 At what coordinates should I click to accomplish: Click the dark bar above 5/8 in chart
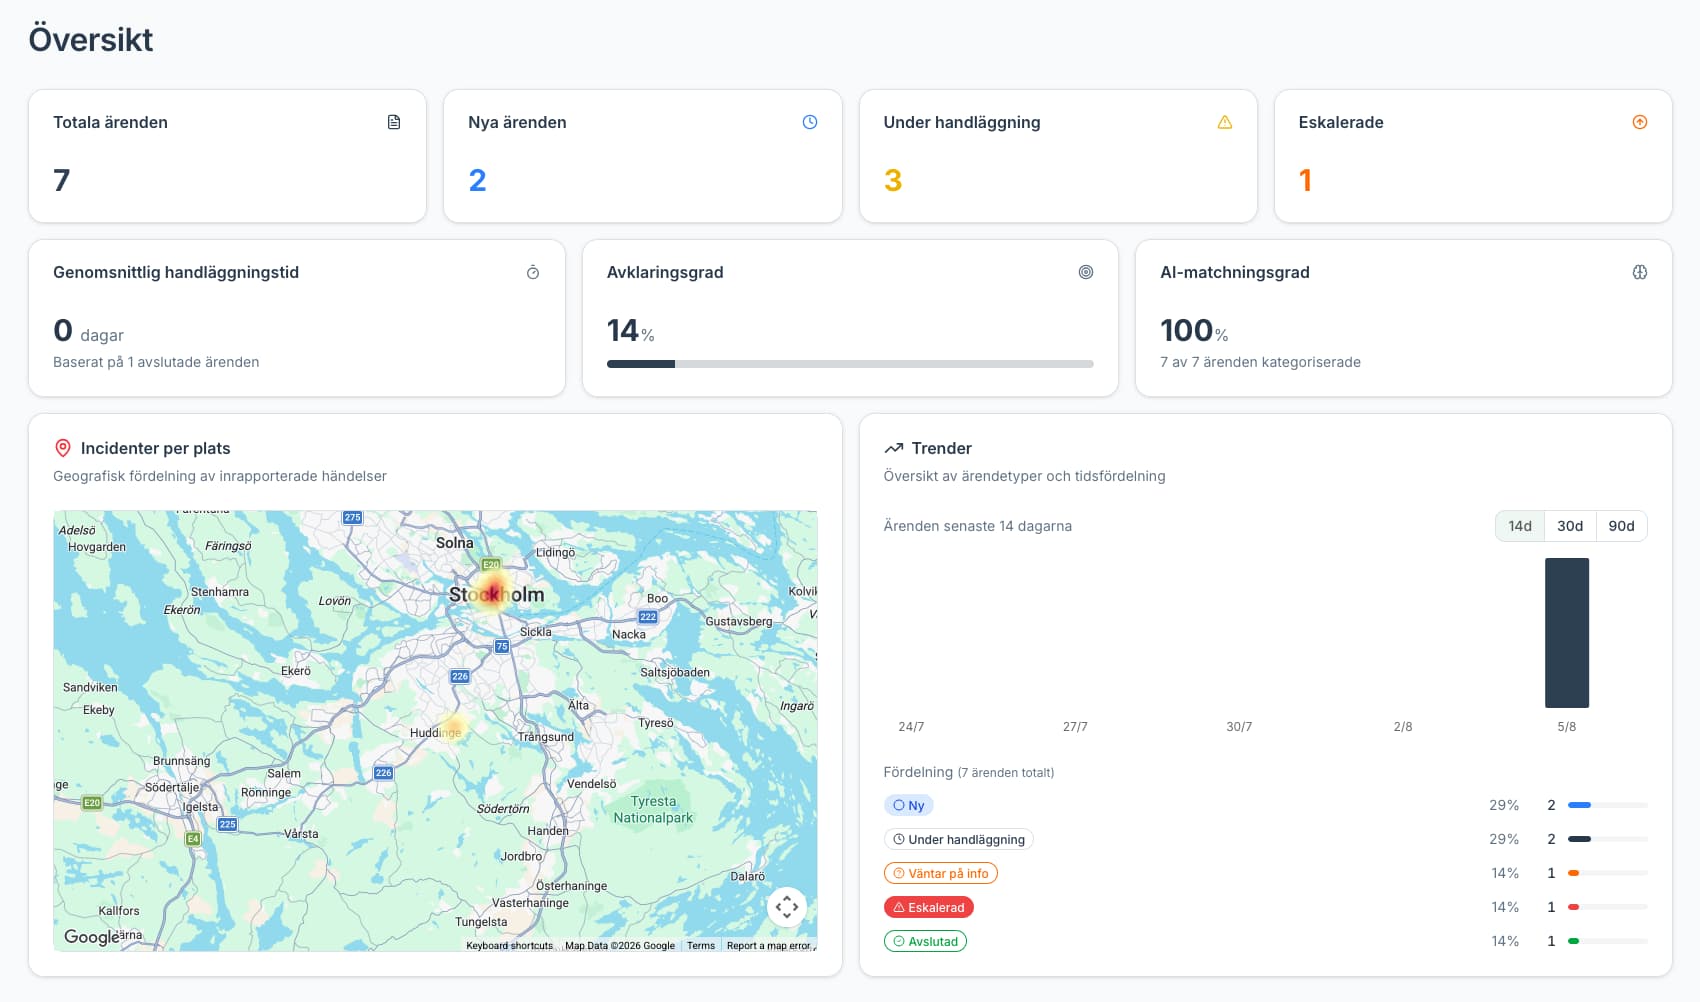coord(1567,633)
